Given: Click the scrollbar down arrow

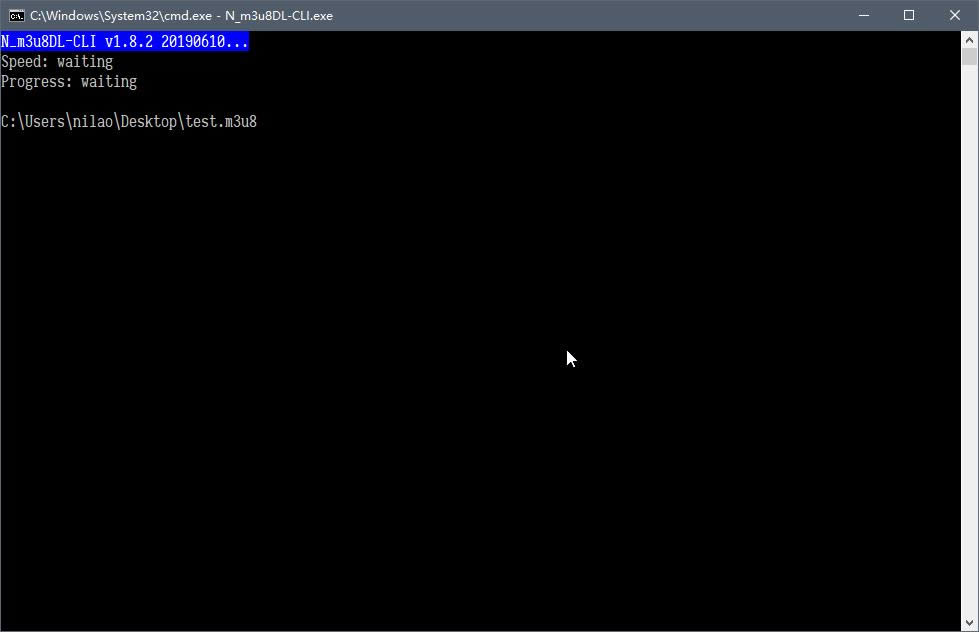Looking at the screenshot, I should 969,623.
